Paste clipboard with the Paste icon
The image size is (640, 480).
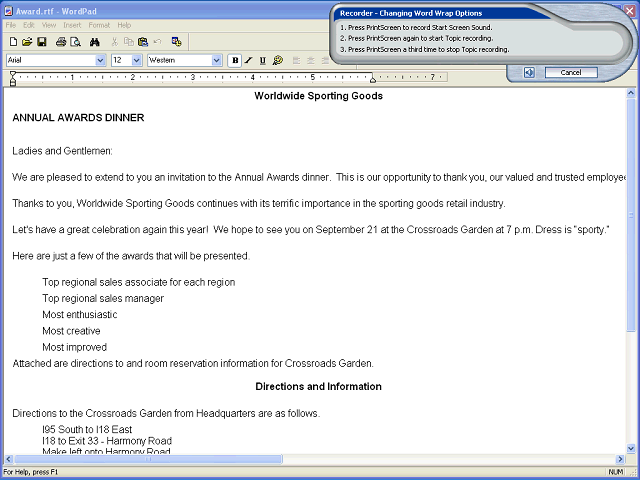coord(143,42)
